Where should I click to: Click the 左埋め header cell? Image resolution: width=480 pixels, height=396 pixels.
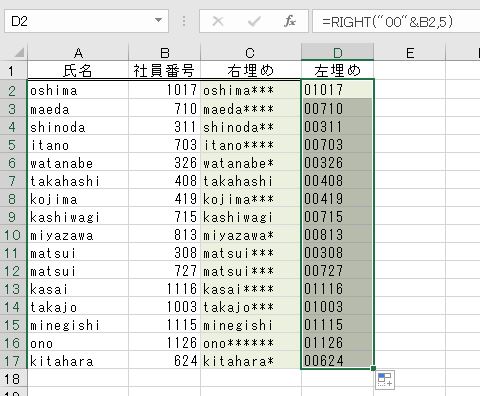(x=338, y=70)
